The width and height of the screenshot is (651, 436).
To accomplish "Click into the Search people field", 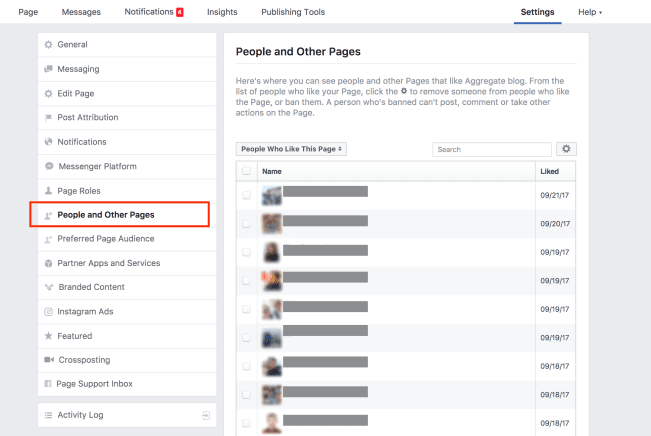I will click(492, 149).
